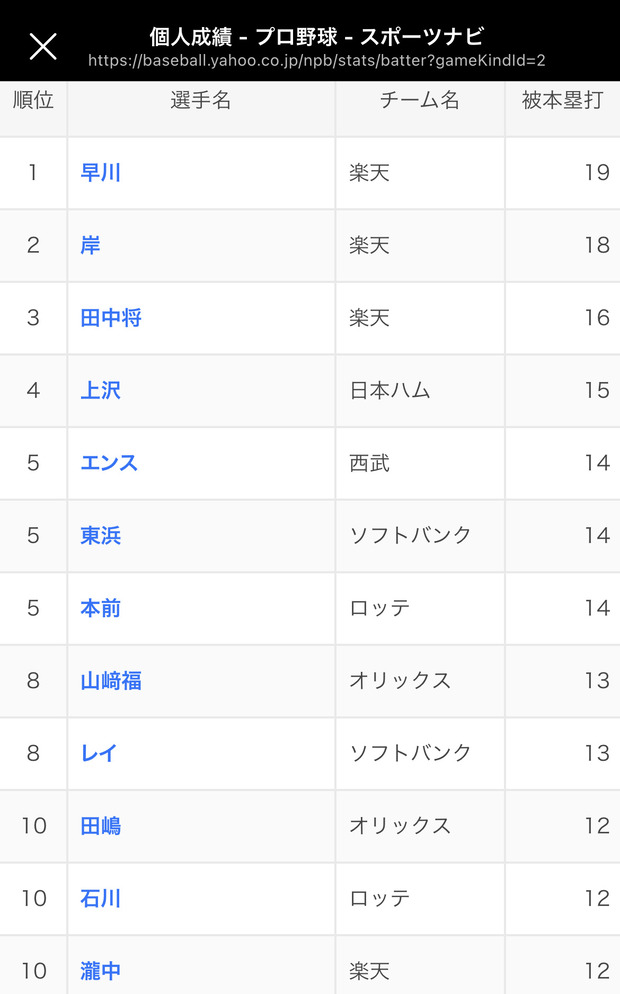Select the 選手名 column header
The image size is (620, 994).
(x=201, y=100)
